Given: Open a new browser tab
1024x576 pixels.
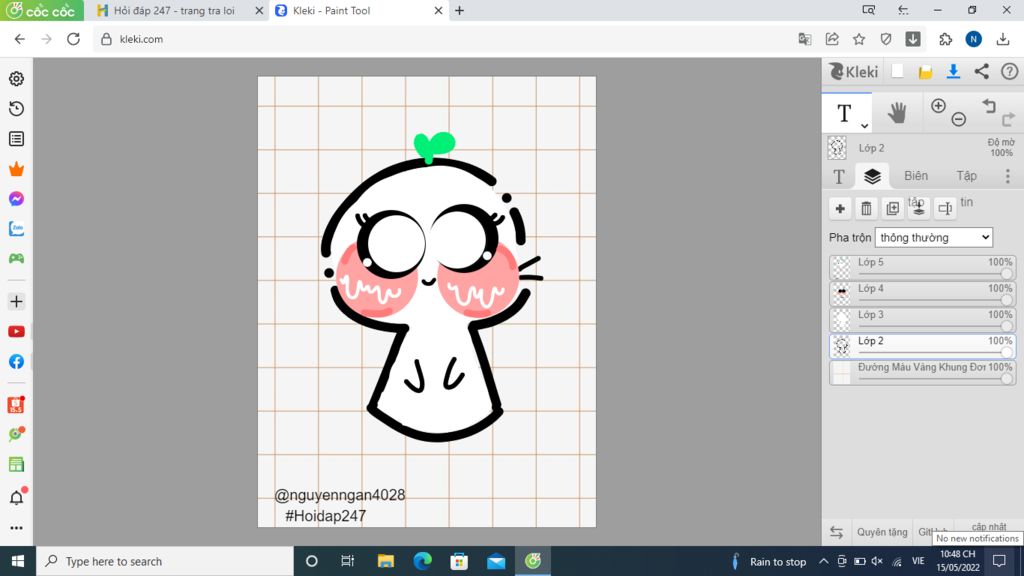Looking at the screenshot, I should (459, 10).
